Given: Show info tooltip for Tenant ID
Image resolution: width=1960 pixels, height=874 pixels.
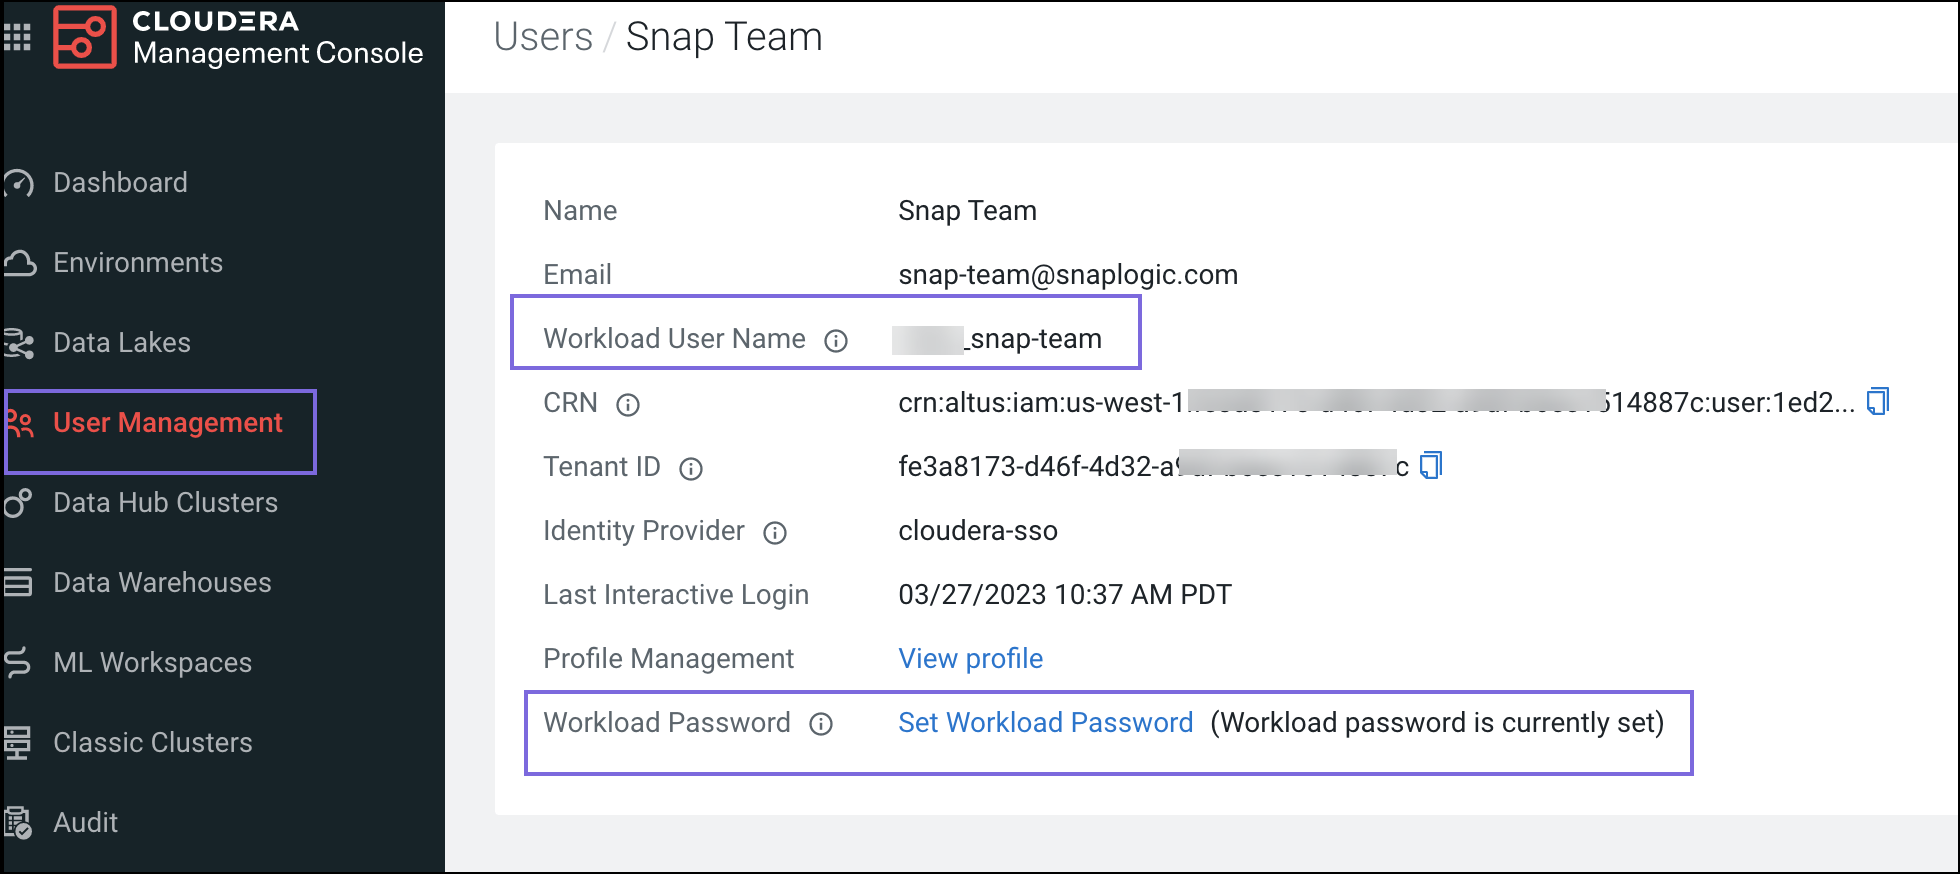Looking at the screenshot, I should (x=691, y=469).
